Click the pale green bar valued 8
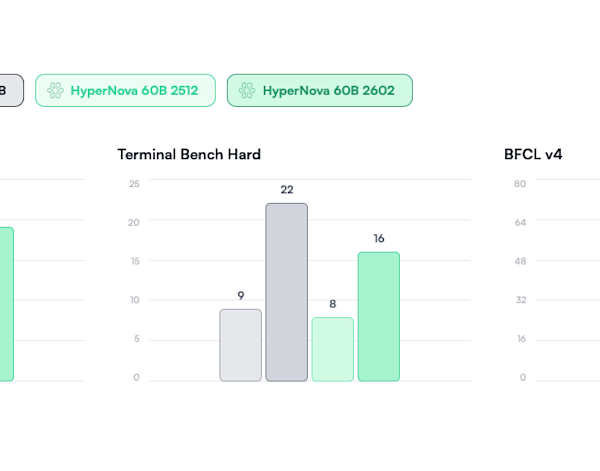The image size is (600, 471). click(332, 349)
